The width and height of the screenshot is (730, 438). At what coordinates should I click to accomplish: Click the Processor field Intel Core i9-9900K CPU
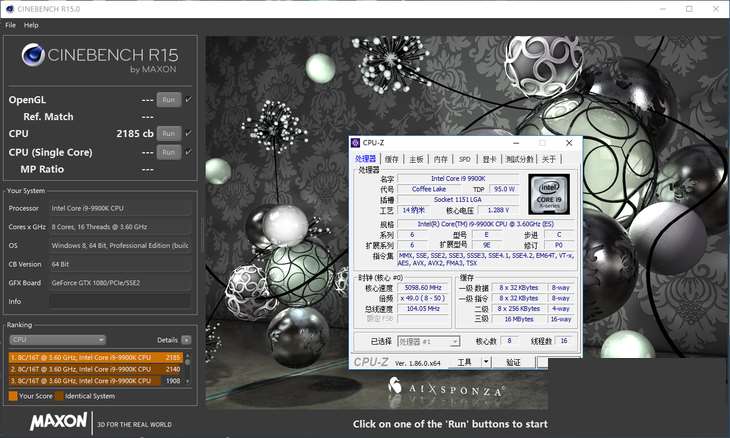(120, 208)
